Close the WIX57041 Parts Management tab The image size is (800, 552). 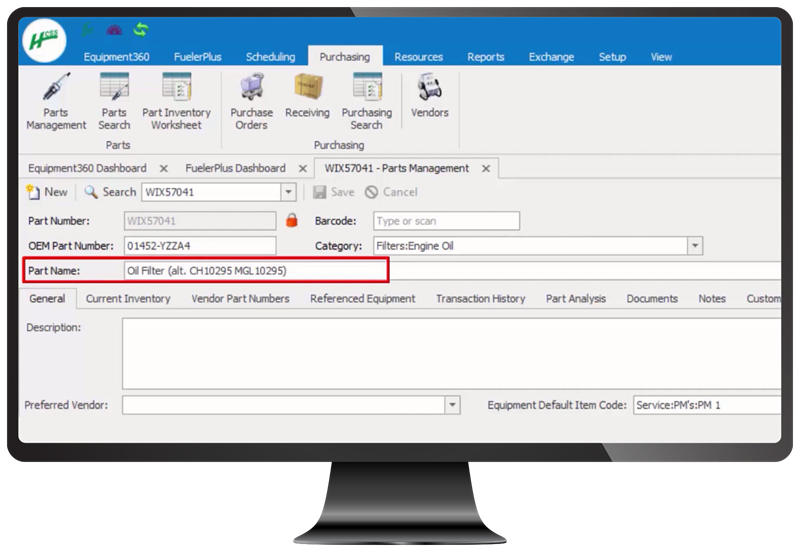coord(486,168)
